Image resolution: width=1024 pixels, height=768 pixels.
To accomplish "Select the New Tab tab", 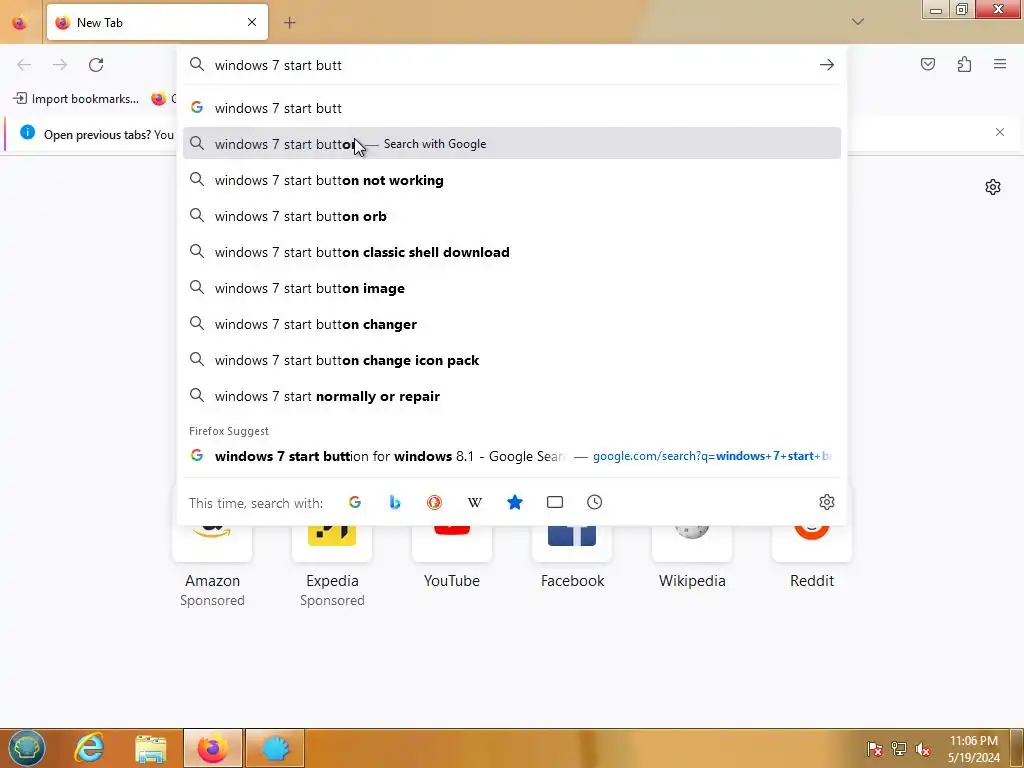I will 157,22.
